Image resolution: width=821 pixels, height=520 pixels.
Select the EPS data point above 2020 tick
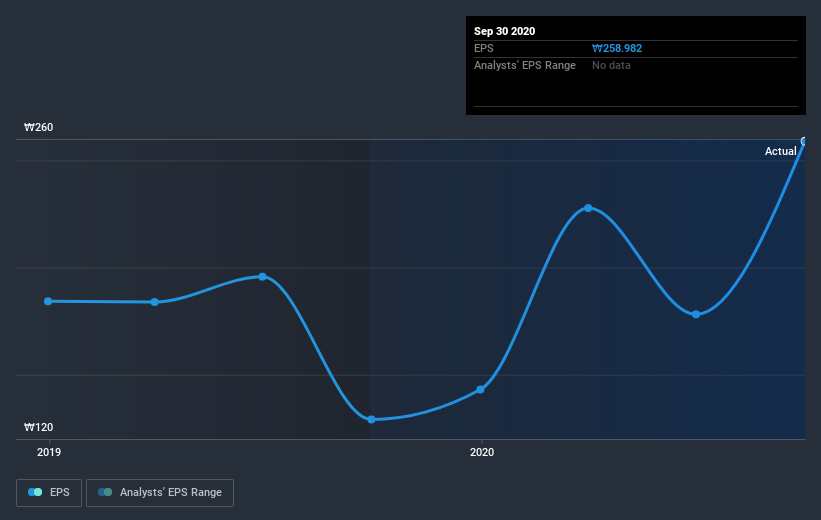[480, 390]
